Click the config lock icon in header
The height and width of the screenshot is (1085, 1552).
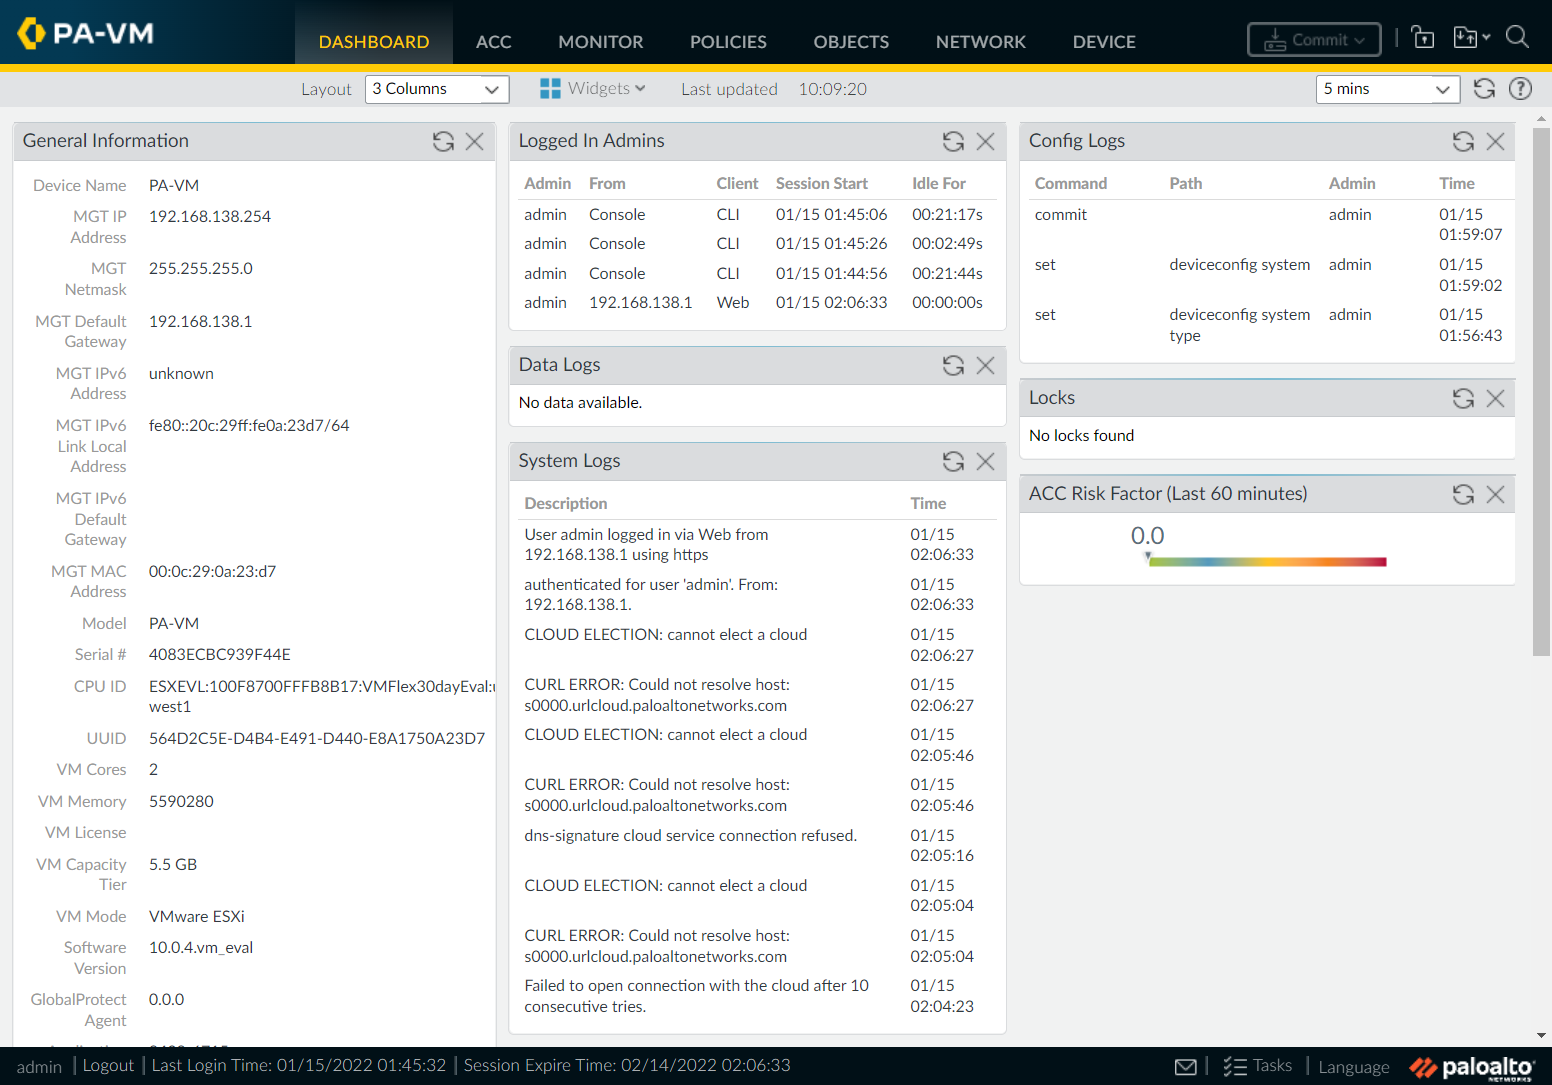click(x=1422, y=38)
